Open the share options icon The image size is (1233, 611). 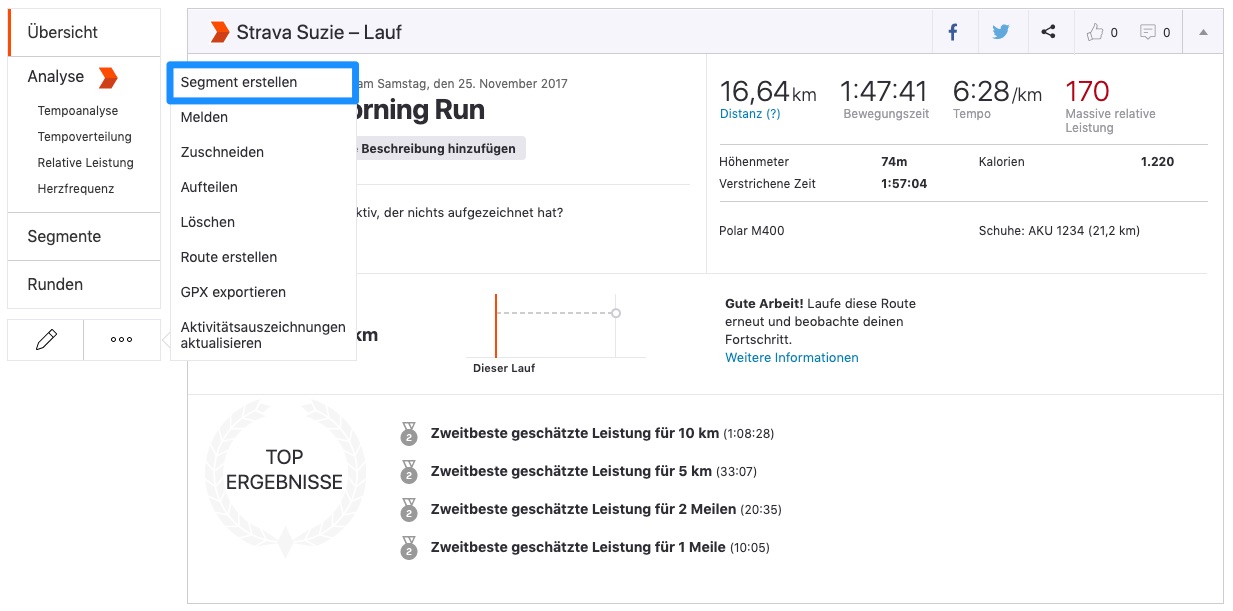click(1048, 31)
